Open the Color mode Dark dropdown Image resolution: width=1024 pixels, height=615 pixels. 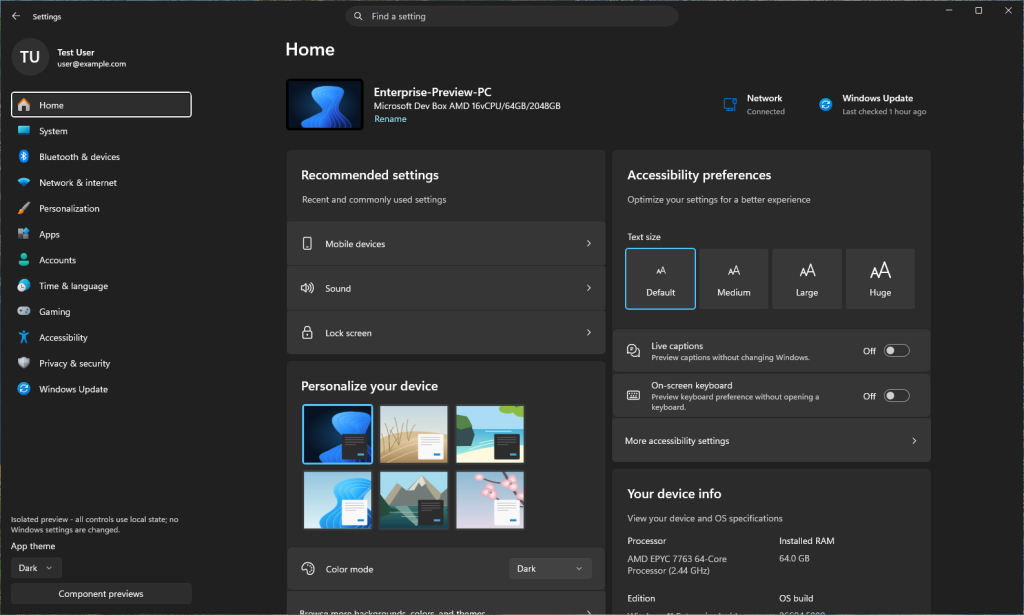coord(550,569)
